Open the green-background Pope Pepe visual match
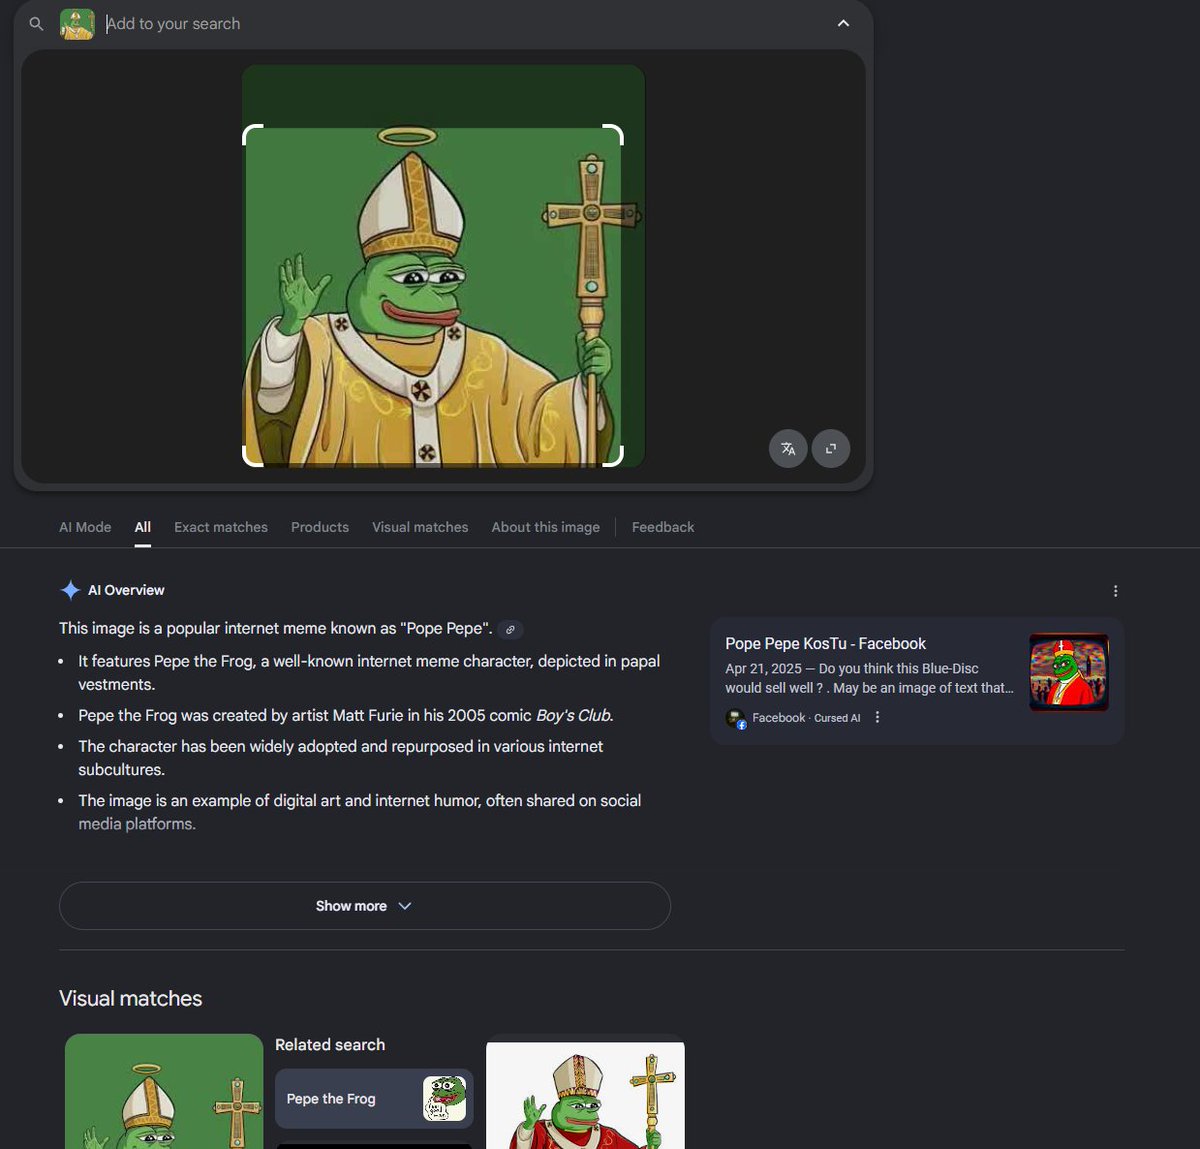This screenshot has height=1149, width=1200. click(164, 1091)
